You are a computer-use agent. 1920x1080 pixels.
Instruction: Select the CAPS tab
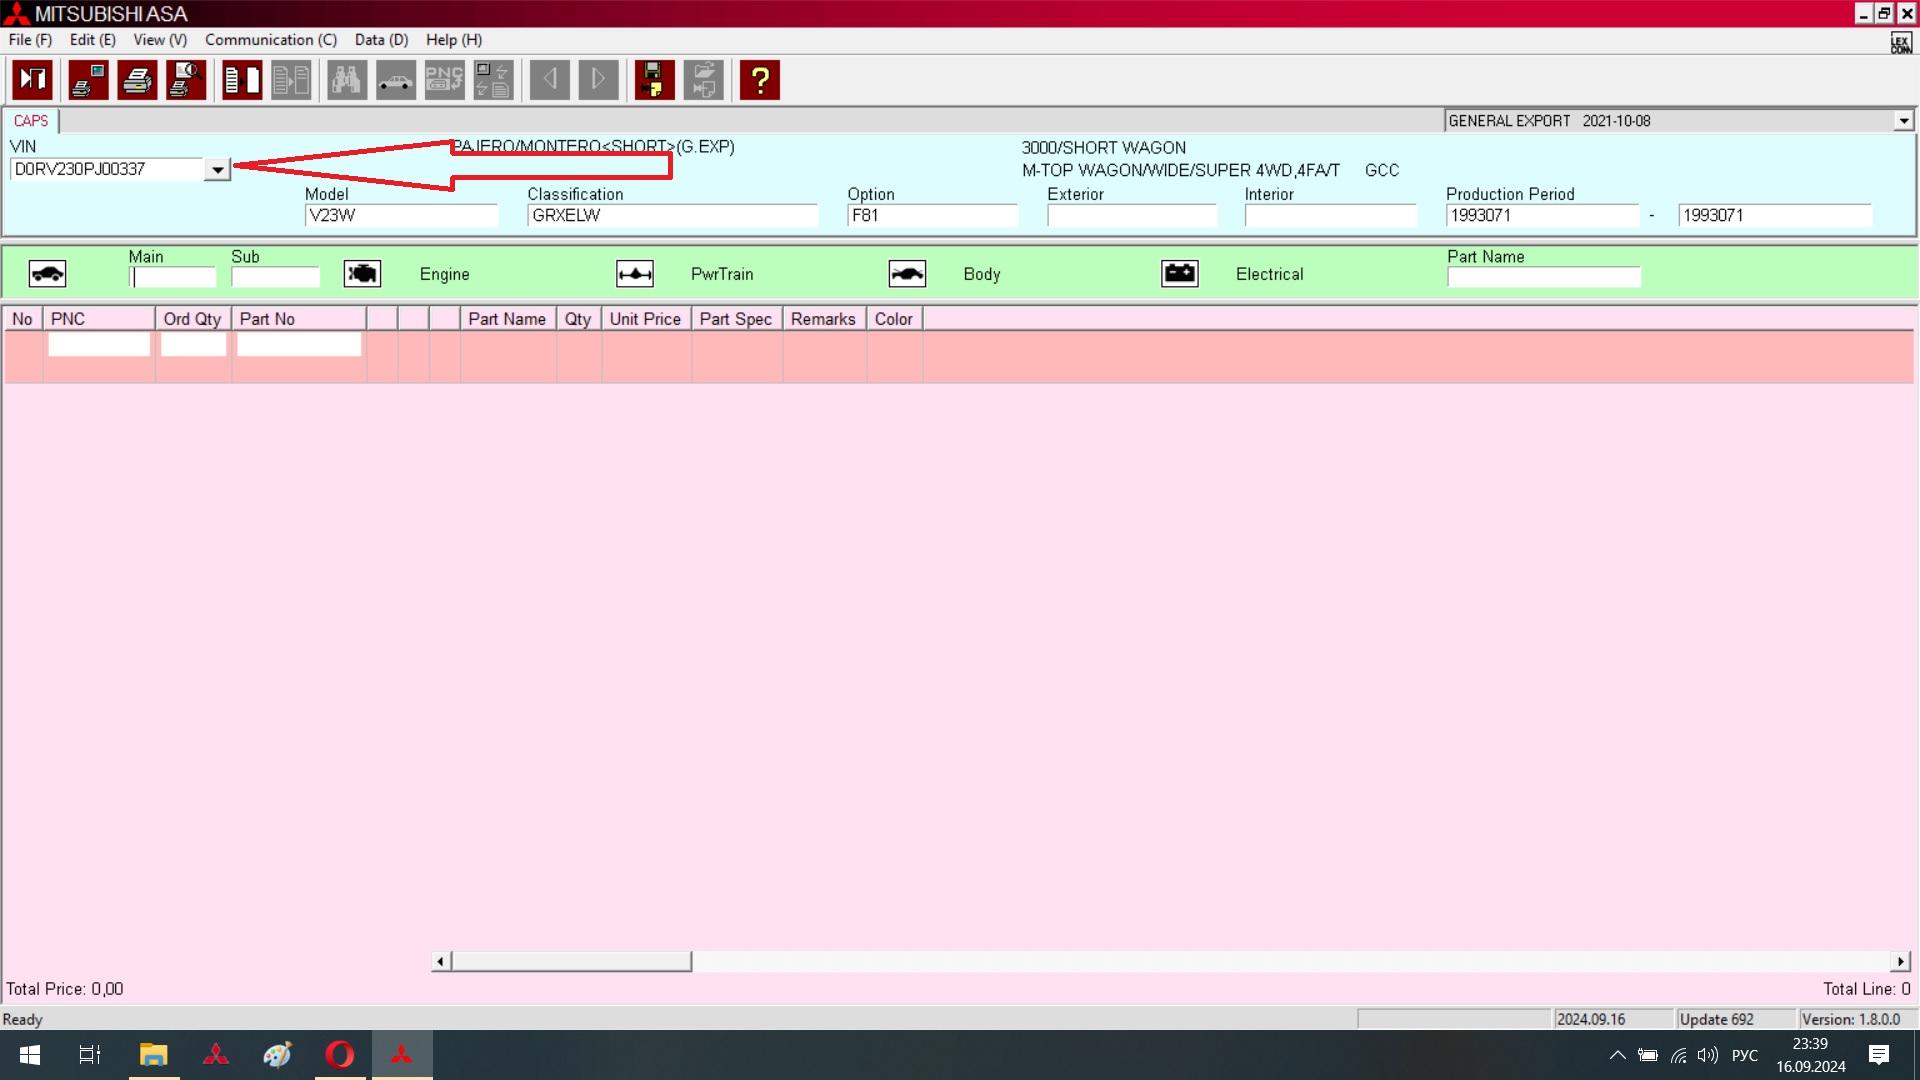(x=31, y=121)
